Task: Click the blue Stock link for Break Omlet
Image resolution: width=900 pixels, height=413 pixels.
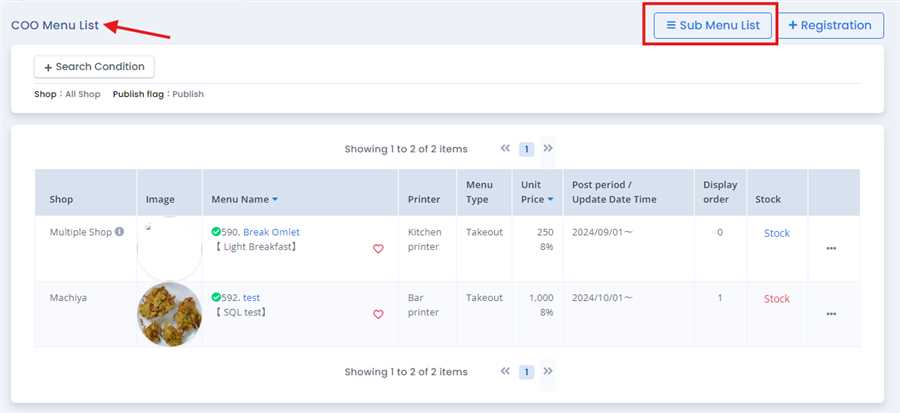Action: click(x=776, y=233)
